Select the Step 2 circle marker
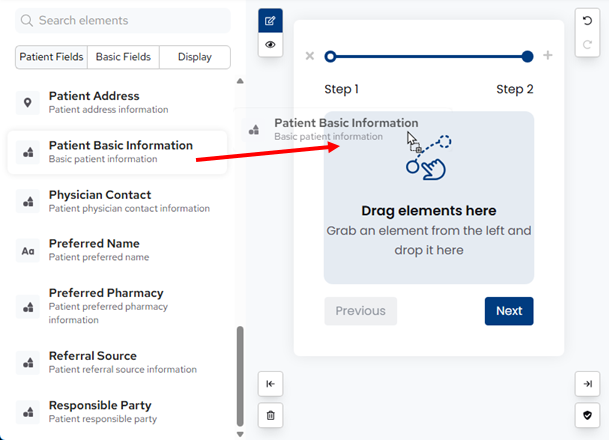609x440 pixels. click(527, 57)
